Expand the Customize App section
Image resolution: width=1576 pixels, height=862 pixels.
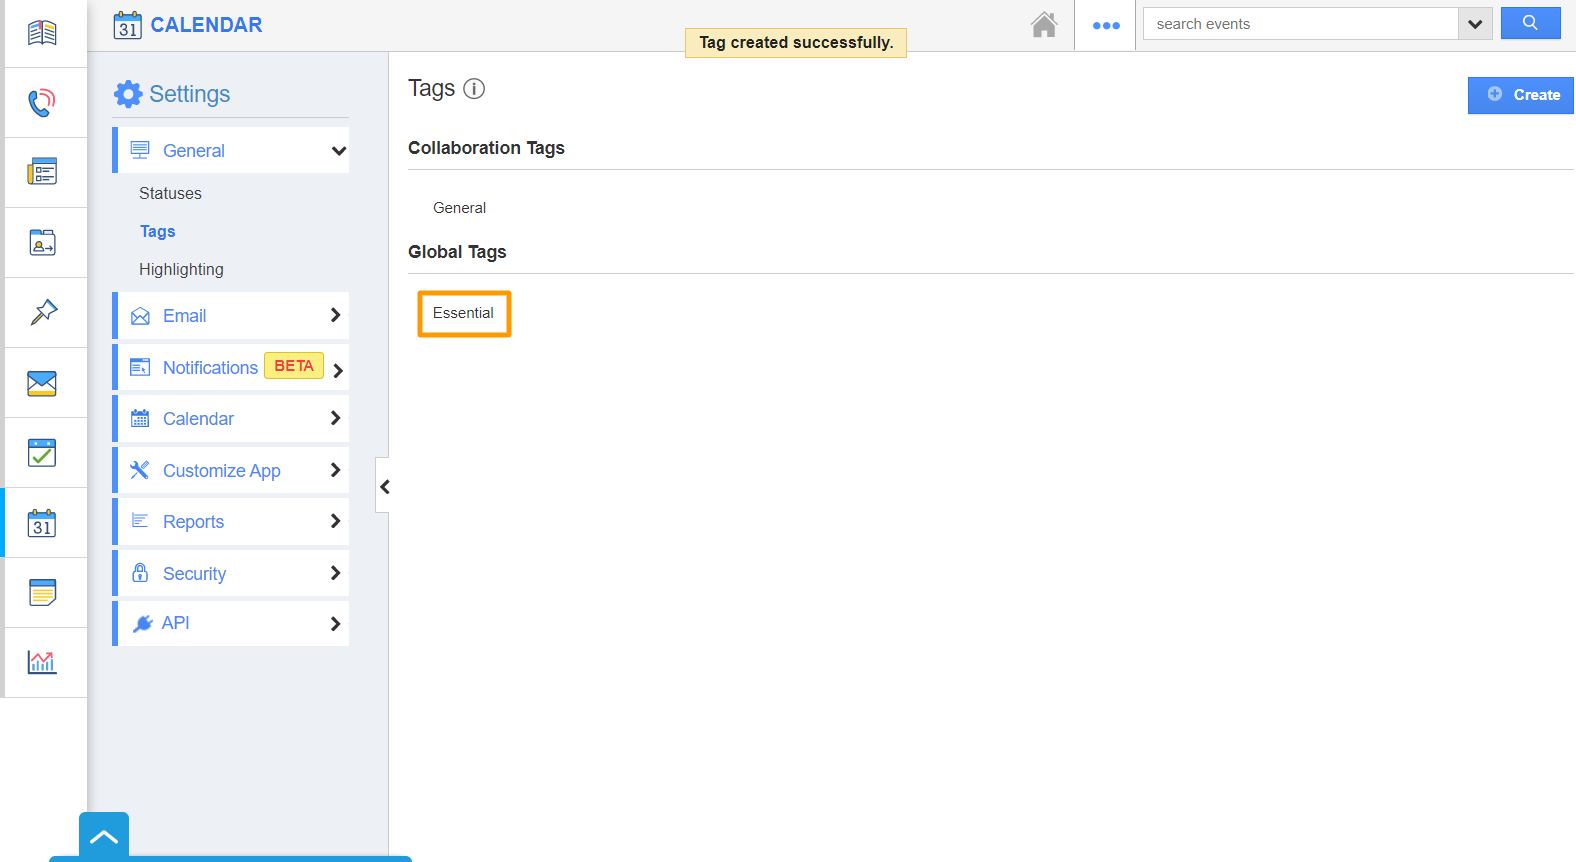335,470
